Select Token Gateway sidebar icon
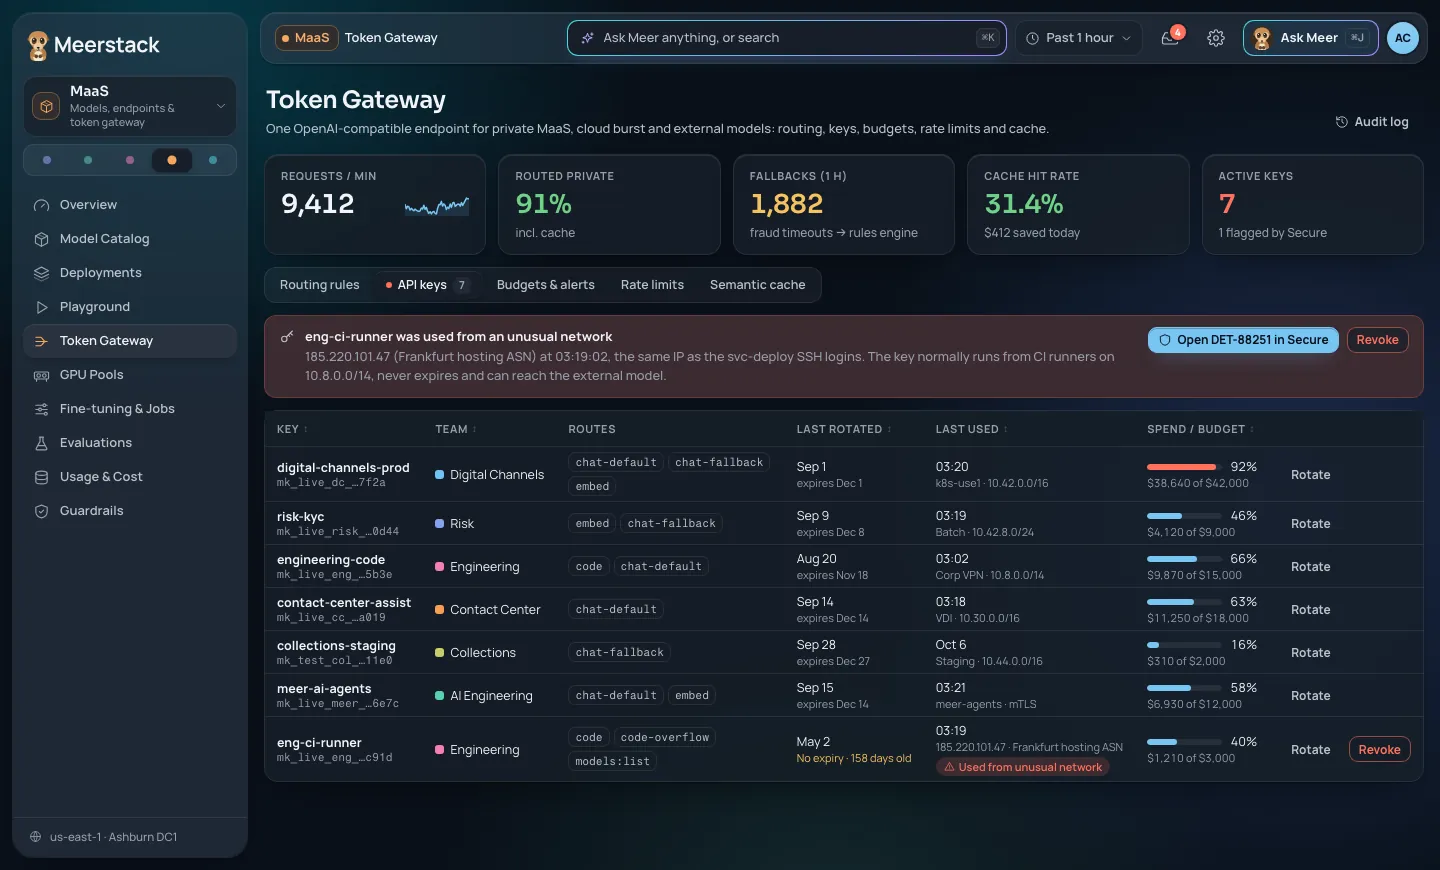 click(x=41, y=341)
